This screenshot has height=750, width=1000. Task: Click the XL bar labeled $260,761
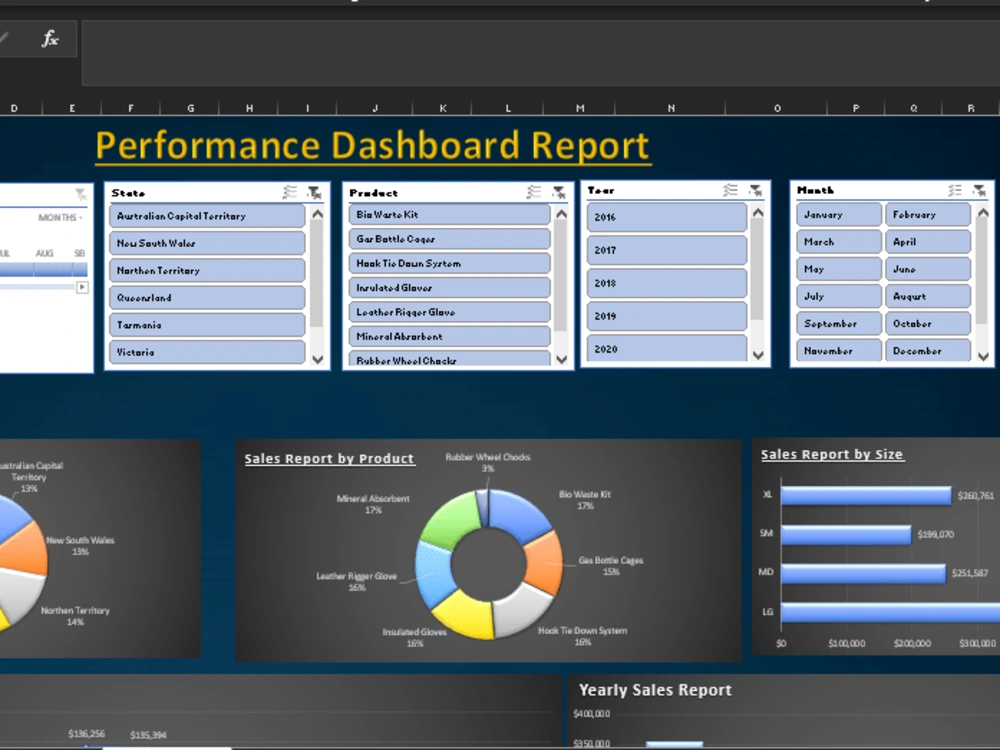pos(866,496)
